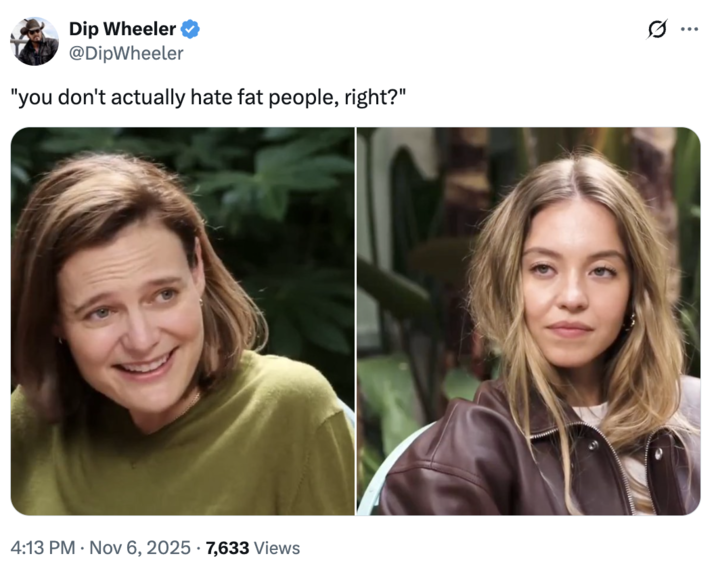Open the three-dot more options menu
Screen dimensions: 716x573
(x=689, y=29)
